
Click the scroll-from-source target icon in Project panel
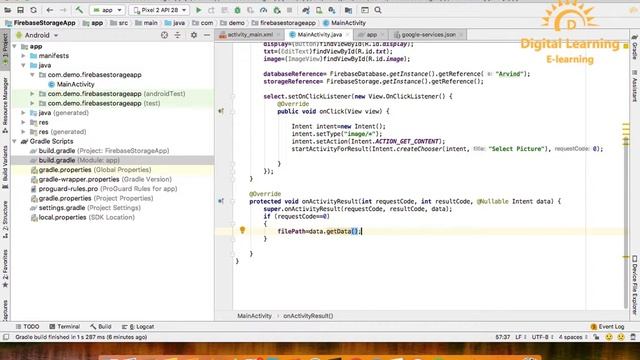(164, 35)
